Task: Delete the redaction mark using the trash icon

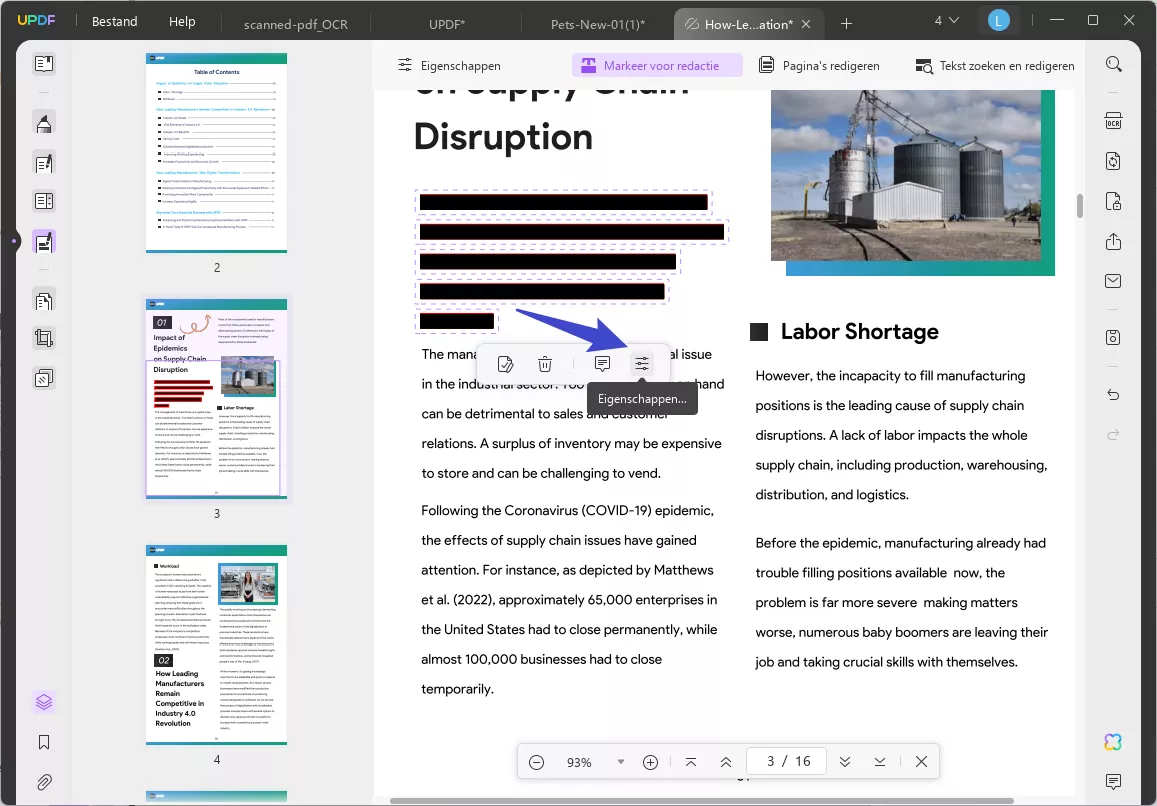Action: pyautogui.click(x=545, y=364)
